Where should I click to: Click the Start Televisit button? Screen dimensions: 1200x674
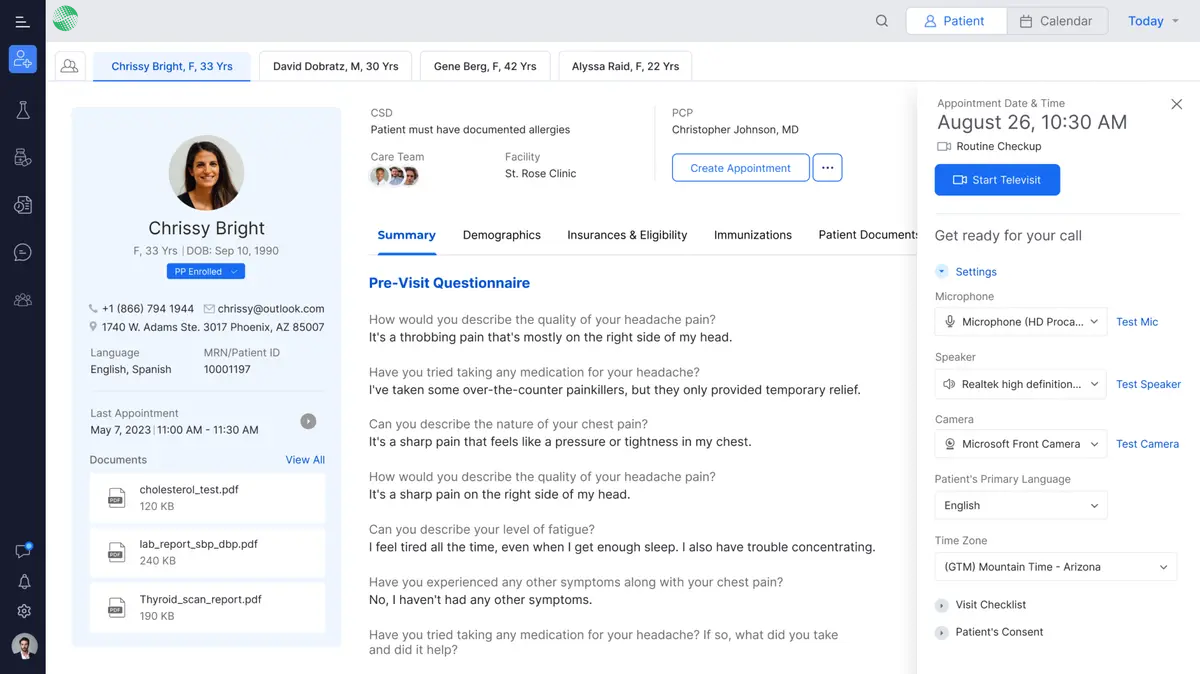[x=997, y=180]
